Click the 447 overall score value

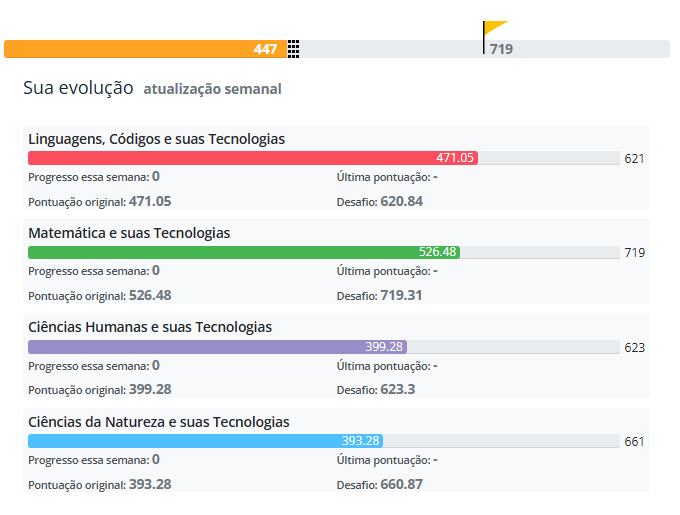pos(265,49)
